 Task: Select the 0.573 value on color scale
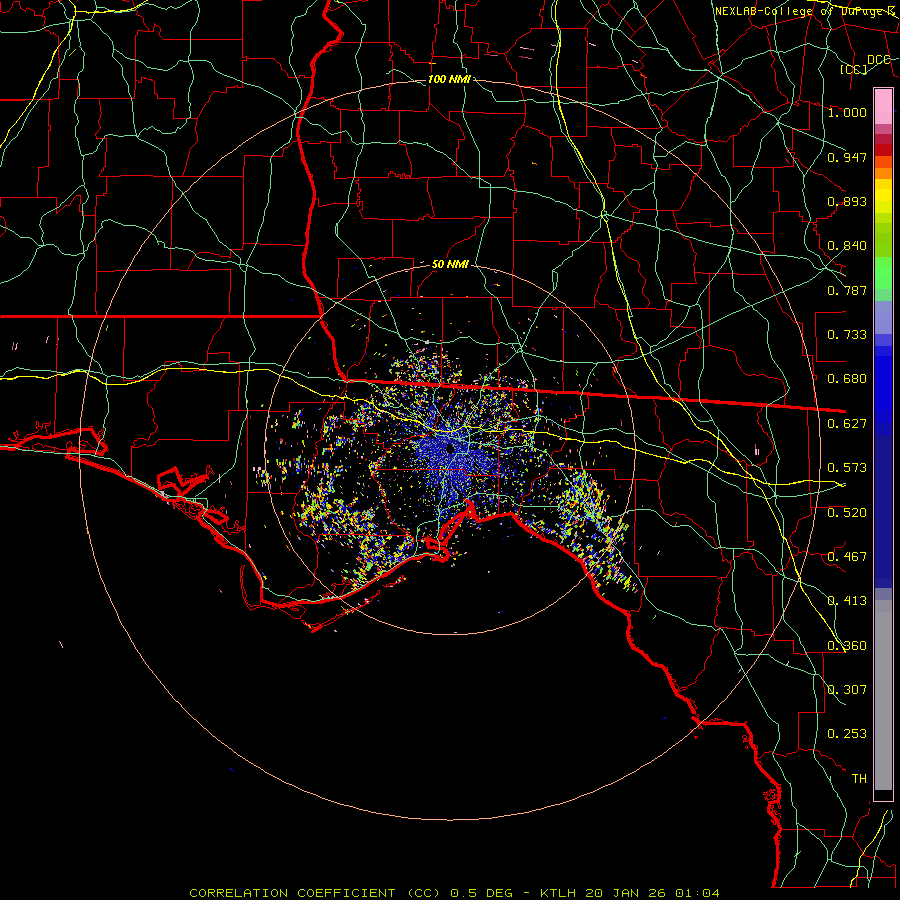click(x=847, y=468)
